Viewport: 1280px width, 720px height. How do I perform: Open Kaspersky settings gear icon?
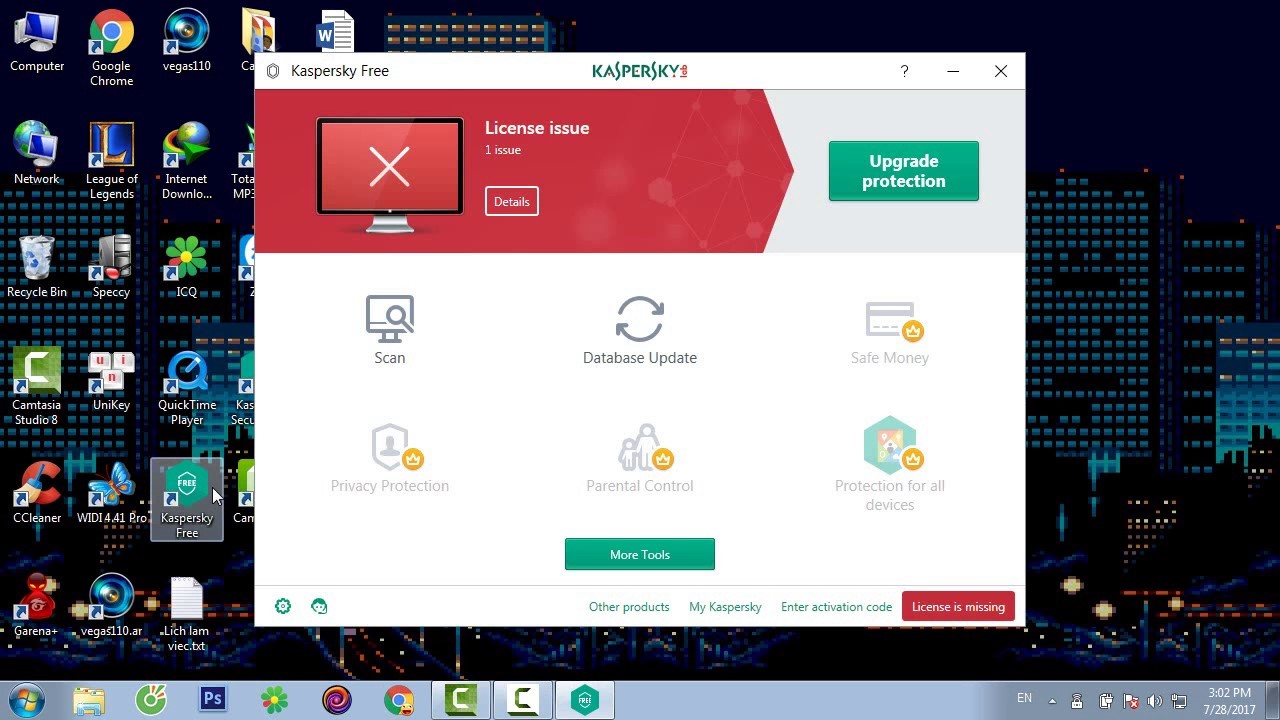click(x=283, y=606)
